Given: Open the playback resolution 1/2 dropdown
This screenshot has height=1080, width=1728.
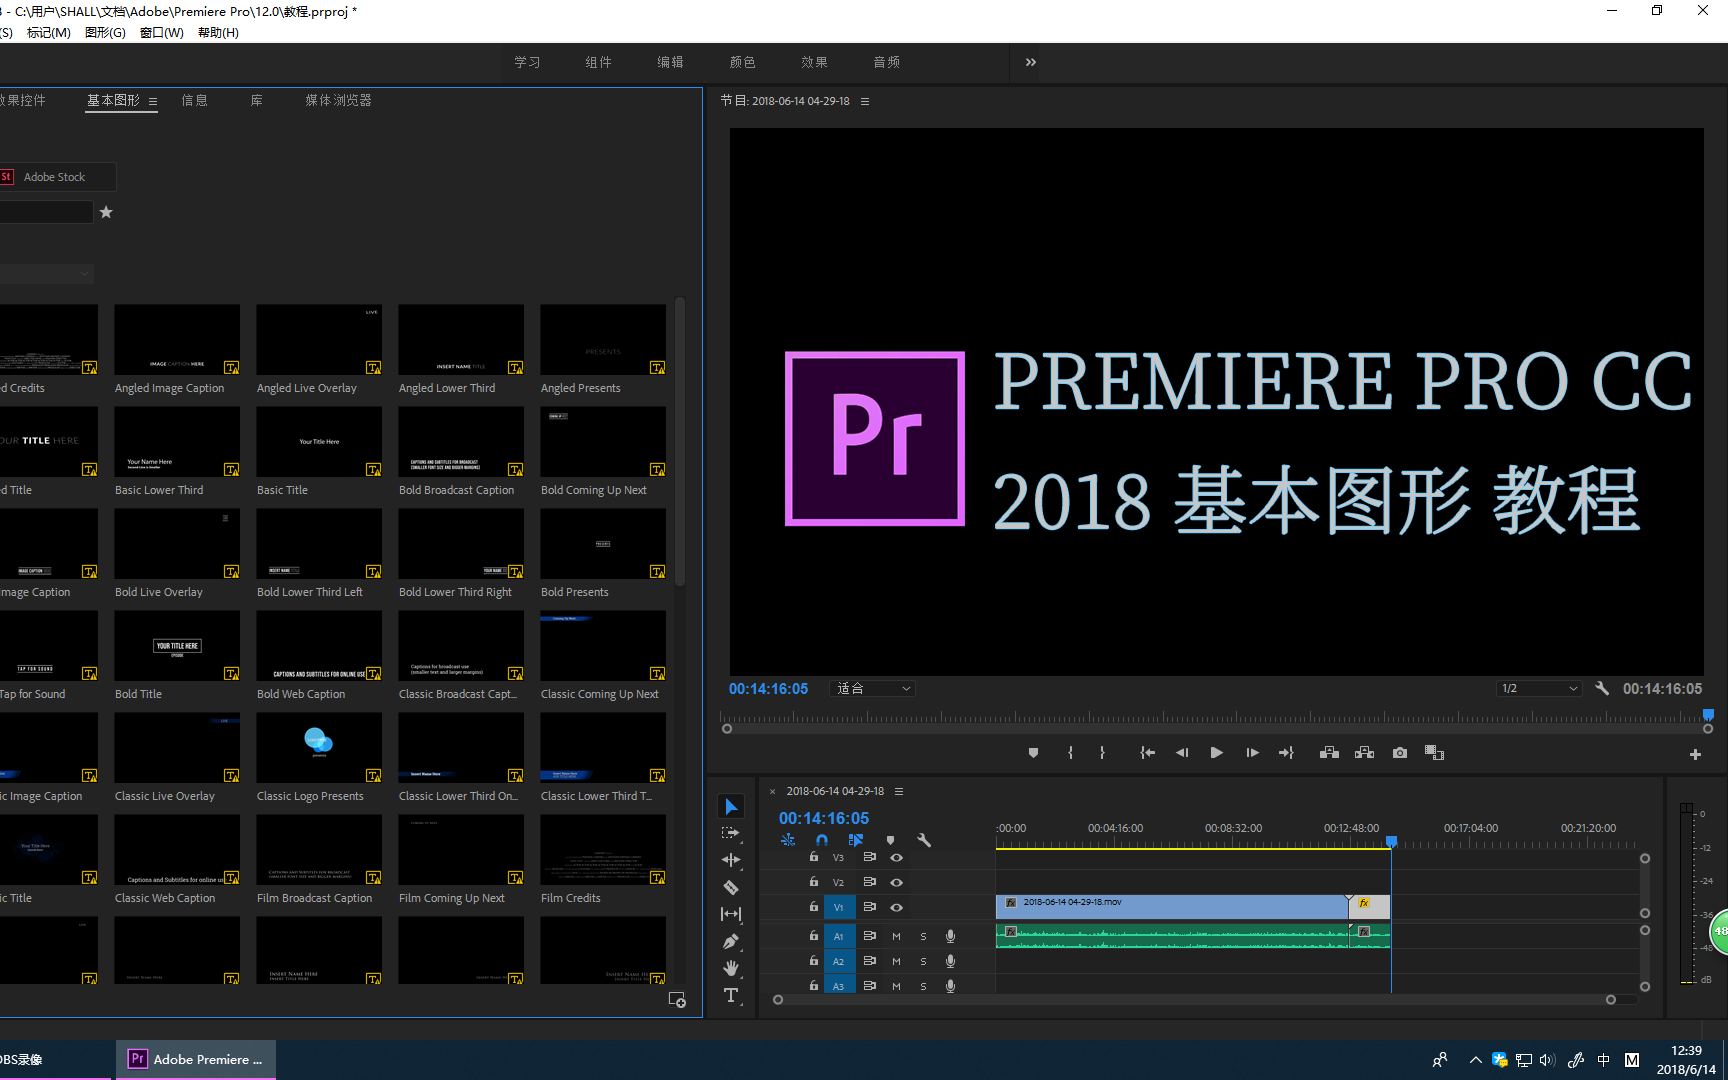Looking at the screenshot, I should pyautogui.click(x=1538, y=688).
